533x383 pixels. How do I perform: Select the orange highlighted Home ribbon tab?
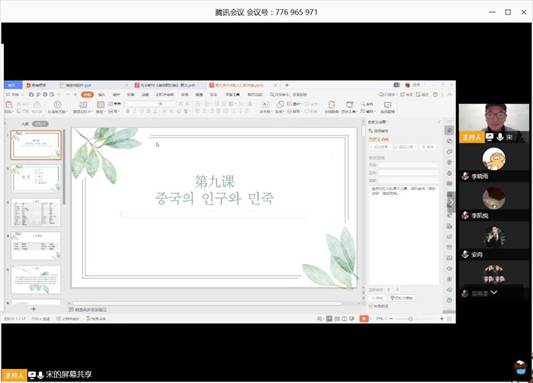[87, 94]
